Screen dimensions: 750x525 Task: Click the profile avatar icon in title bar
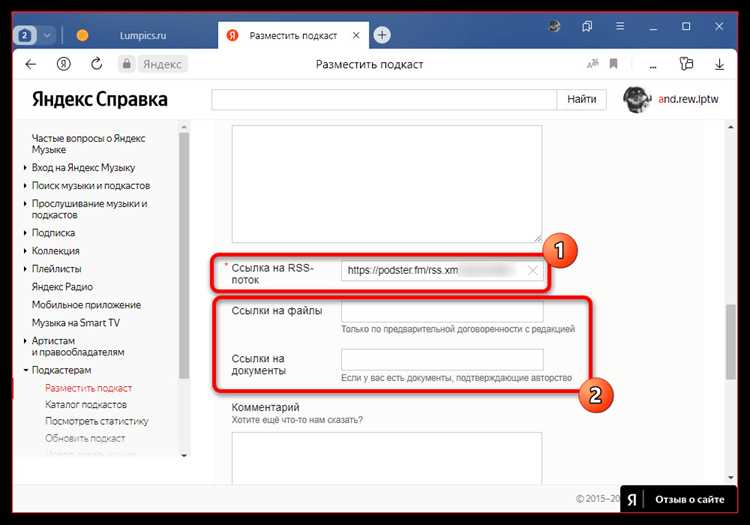[554, 26]
